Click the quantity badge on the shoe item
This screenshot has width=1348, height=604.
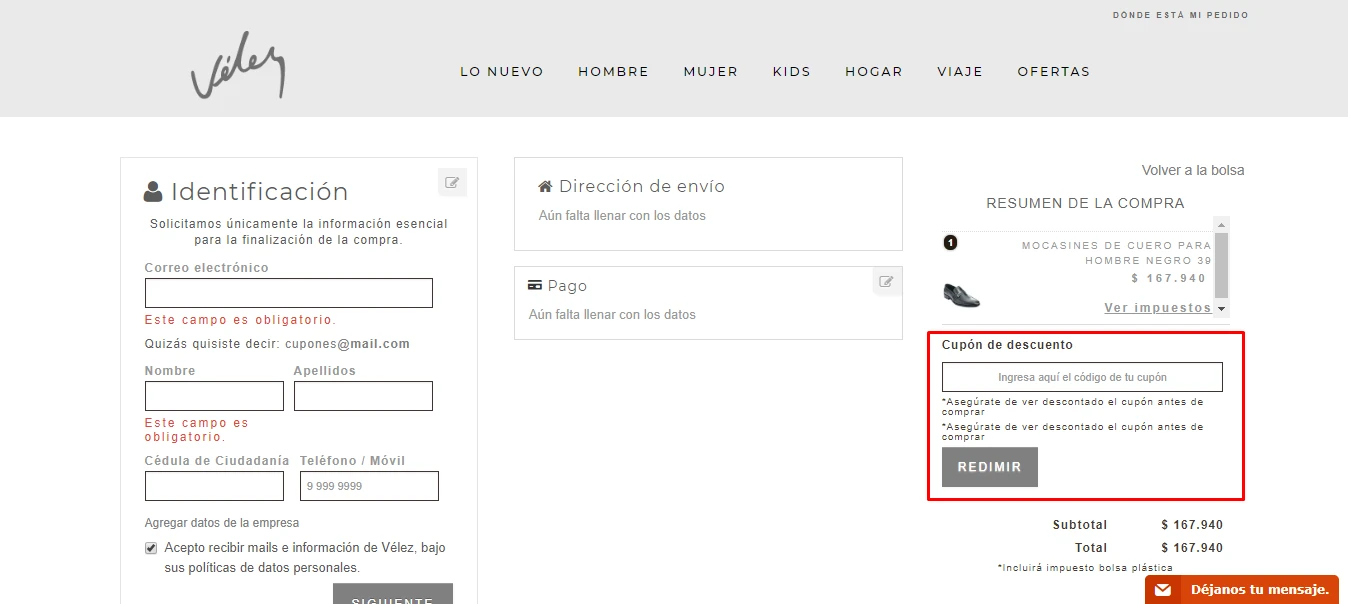pyautogui.click(x=951, y=242)
